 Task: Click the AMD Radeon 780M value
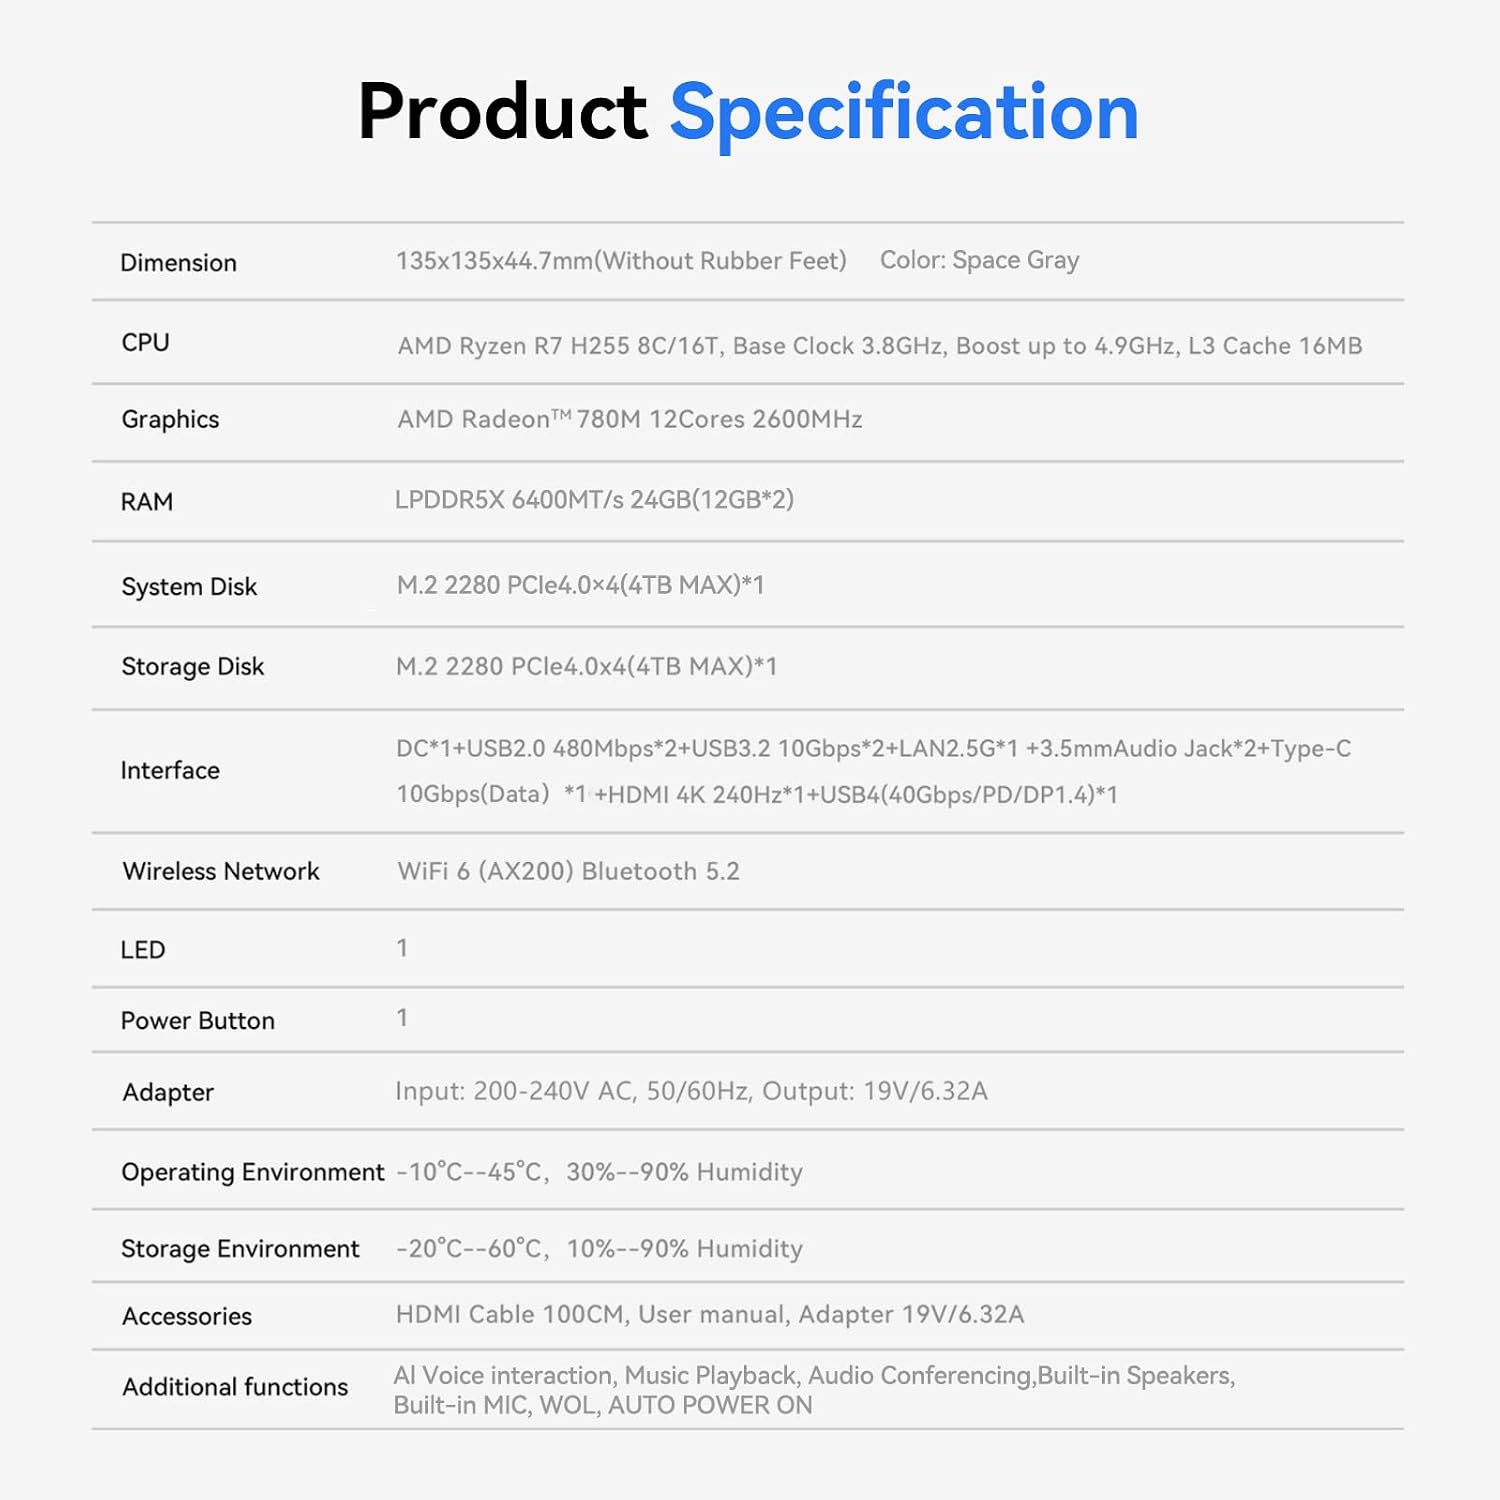pyautogui.click(x=630, y=419)
